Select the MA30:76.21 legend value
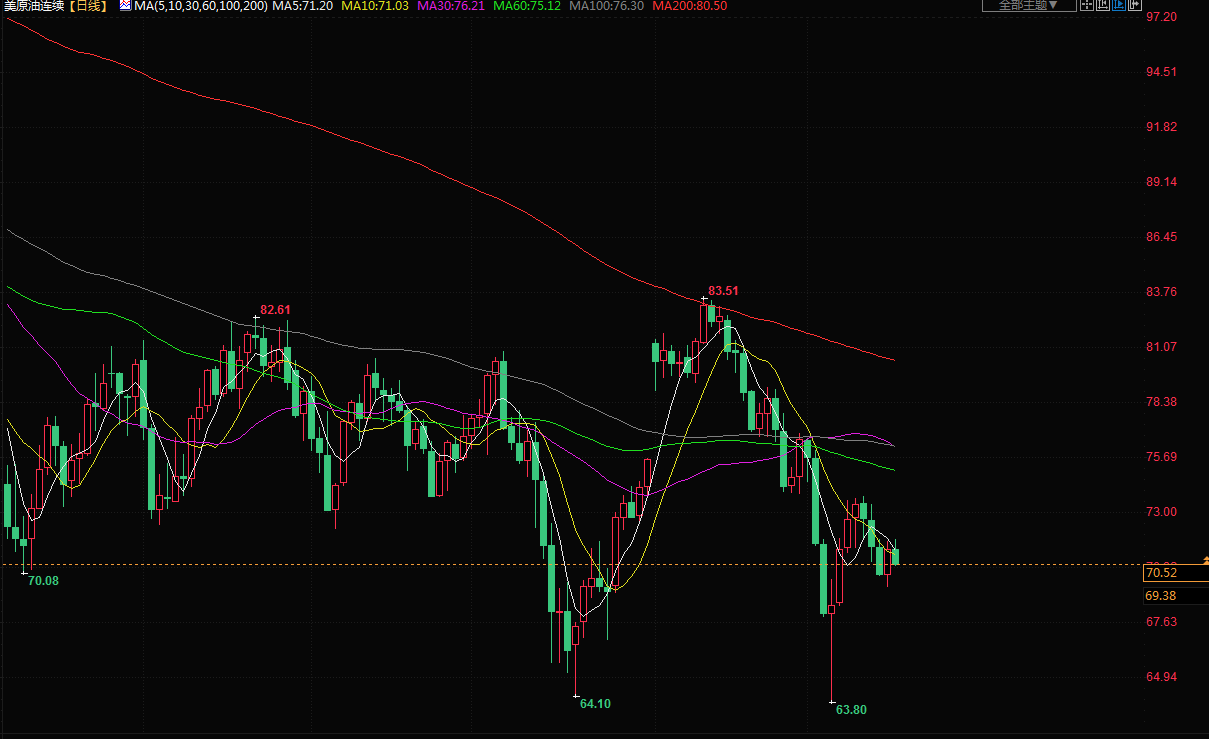Screen dimensions: 1209x739 click(x=450, y=6)
